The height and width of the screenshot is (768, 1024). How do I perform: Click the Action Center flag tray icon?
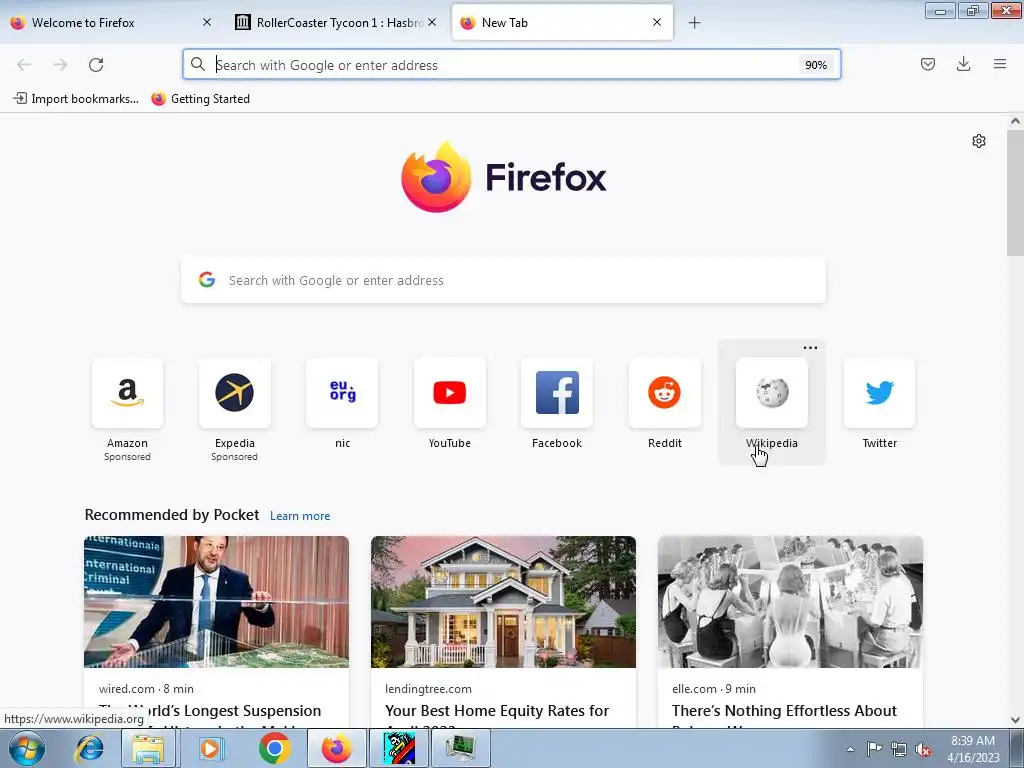[x=874, y=749]
